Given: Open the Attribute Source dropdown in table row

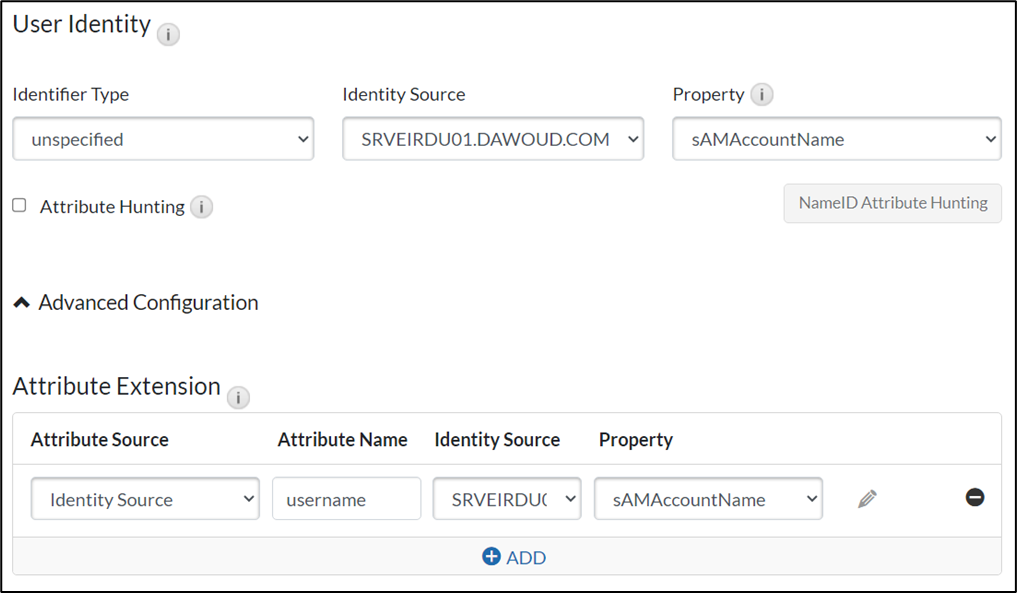Looking at the screenshot, I should [x=145, y=499].
